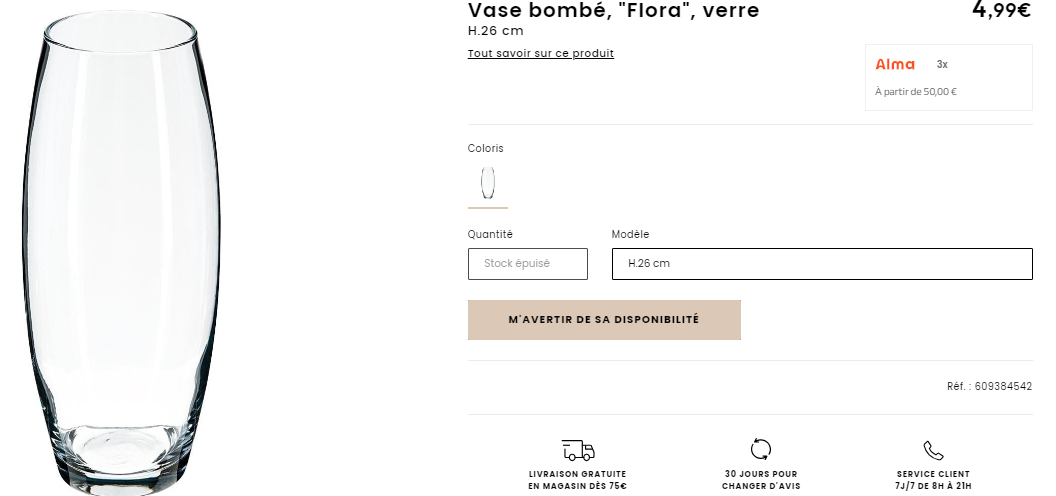Click the product title Vase bombé Flora
1056x496 pixels.
click(614, 10)
